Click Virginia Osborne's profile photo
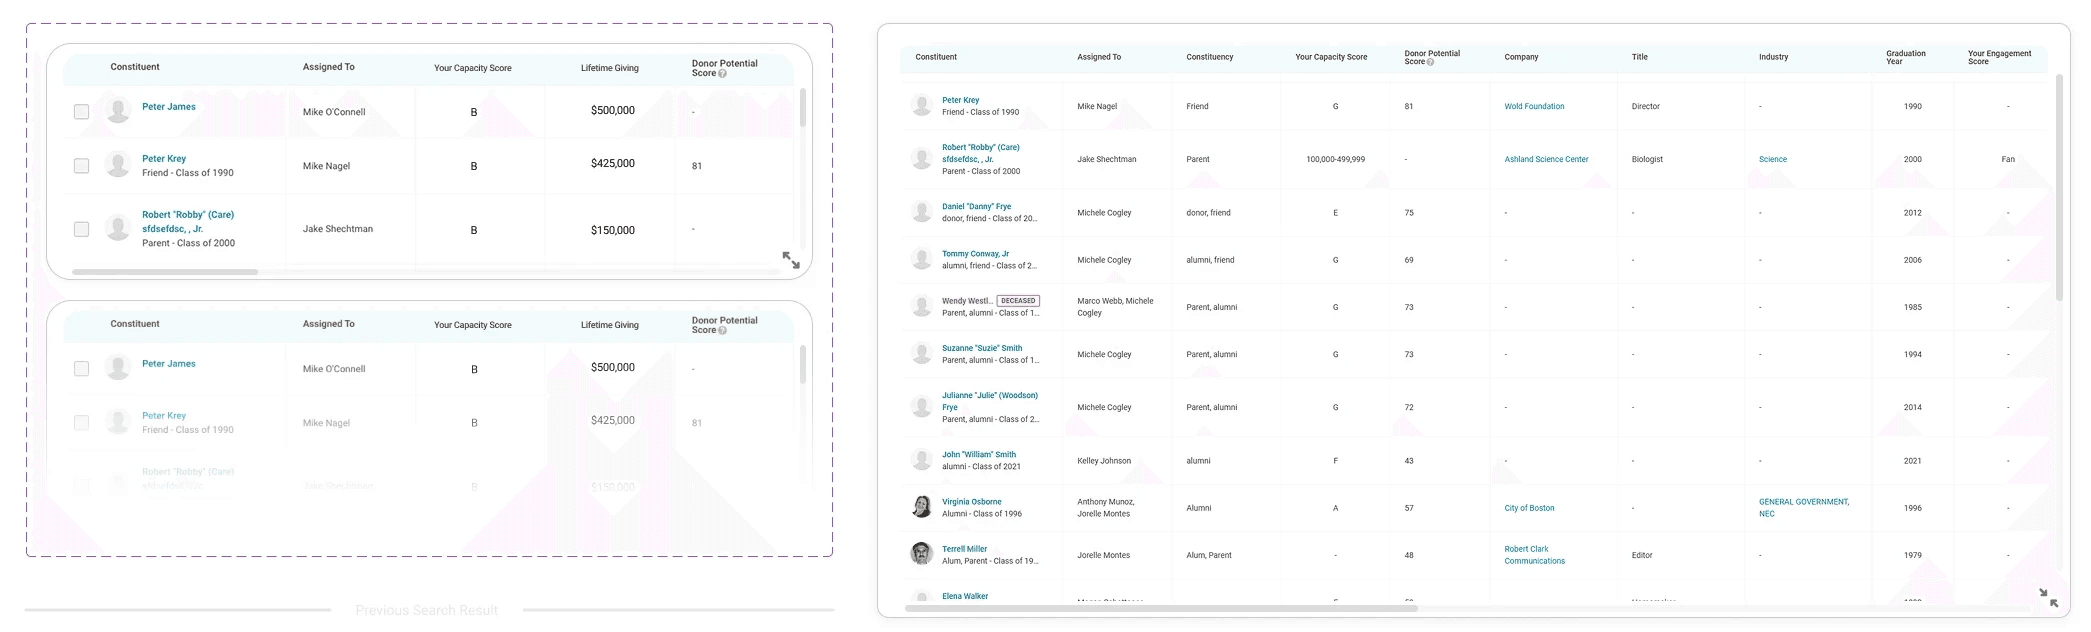The image size is (2091, 632). coord(922,506)
